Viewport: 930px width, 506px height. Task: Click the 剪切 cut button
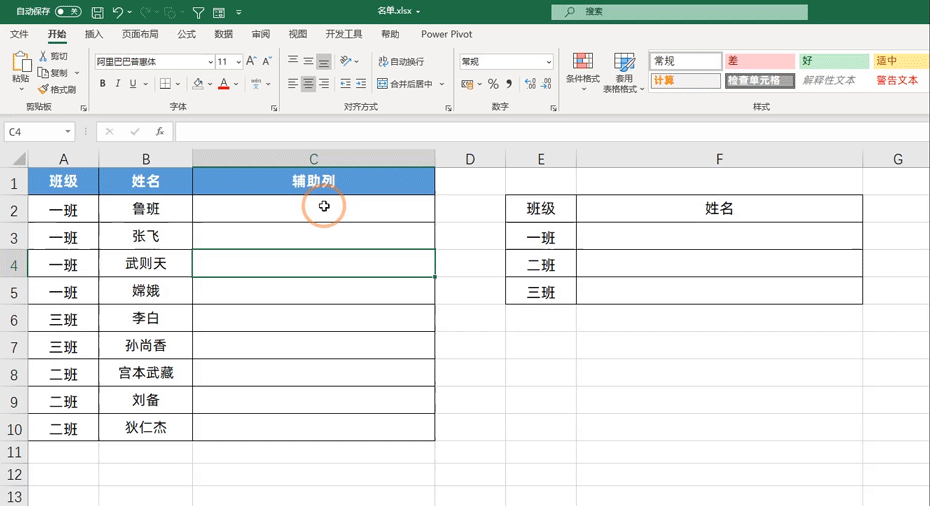click(53, 56)
